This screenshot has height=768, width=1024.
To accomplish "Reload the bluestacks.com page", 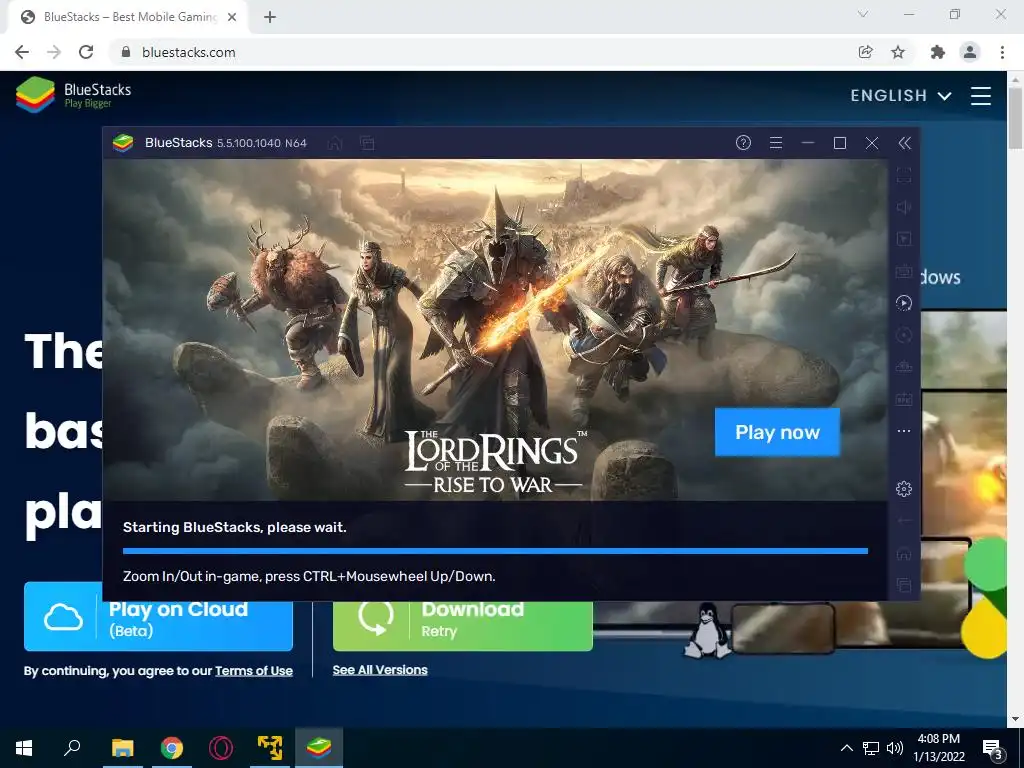I will coord(86,52).
